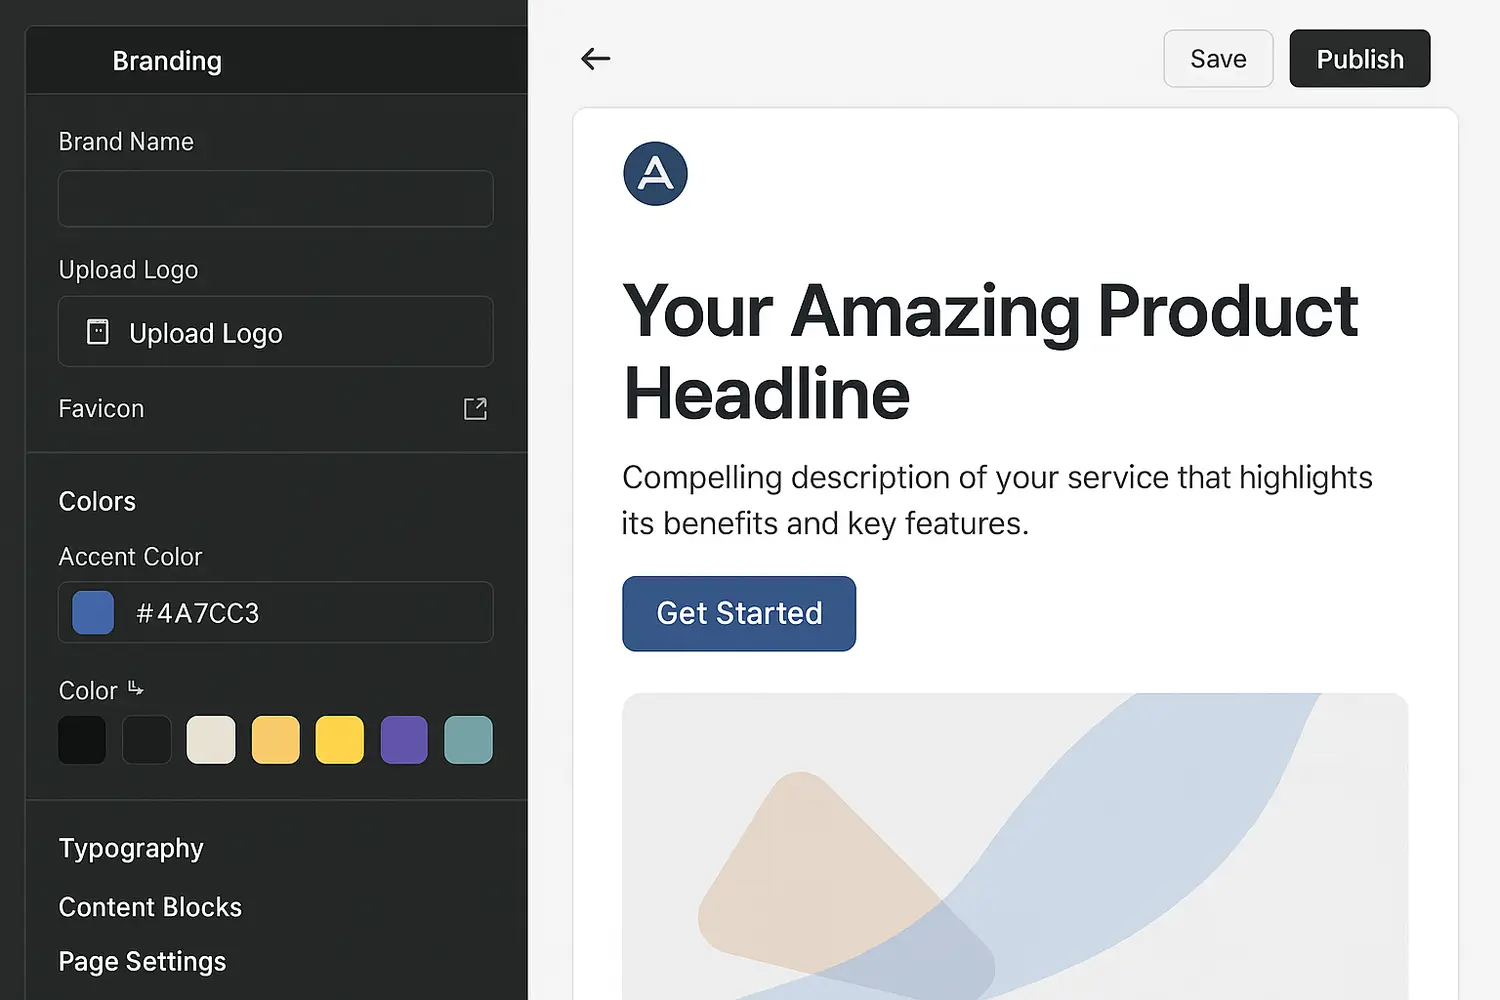Select the purple color swatch
Image resolution: width=1500 pixels, height=1000 pixels.
click(404, 740)
